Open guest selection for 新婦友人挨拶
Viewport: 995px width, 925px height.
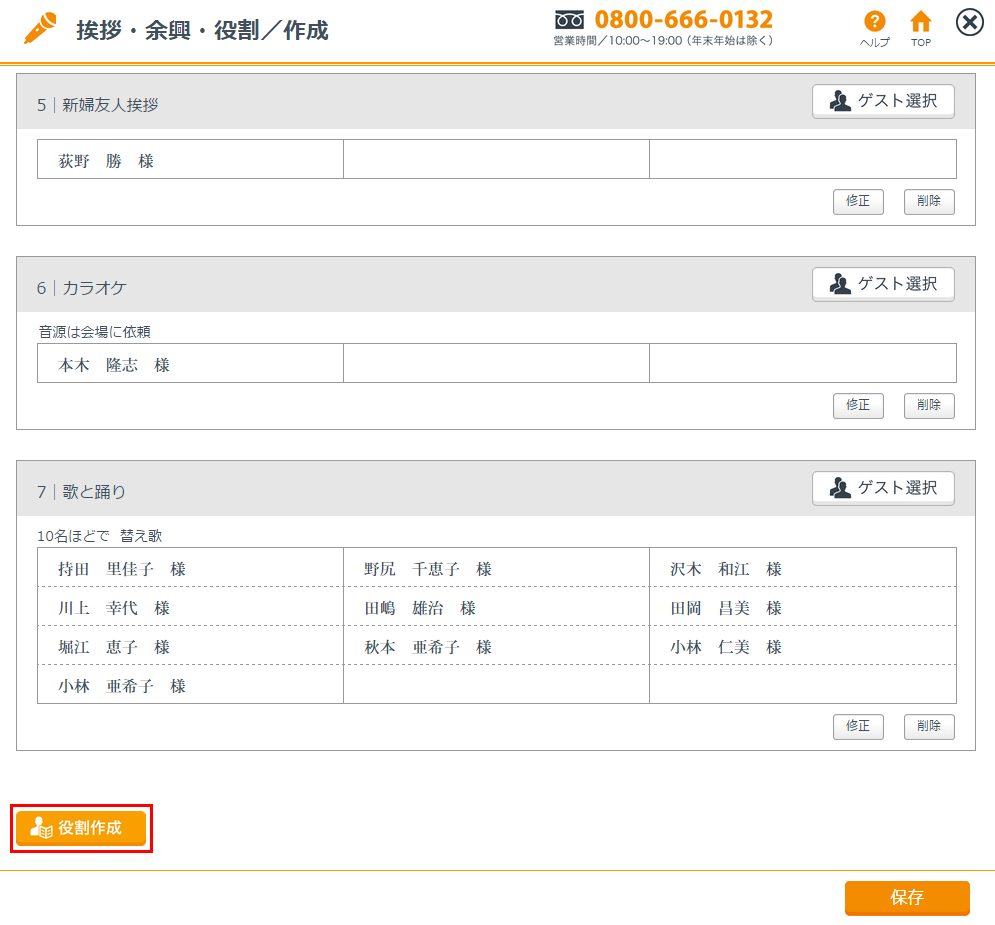coord(883,101)
